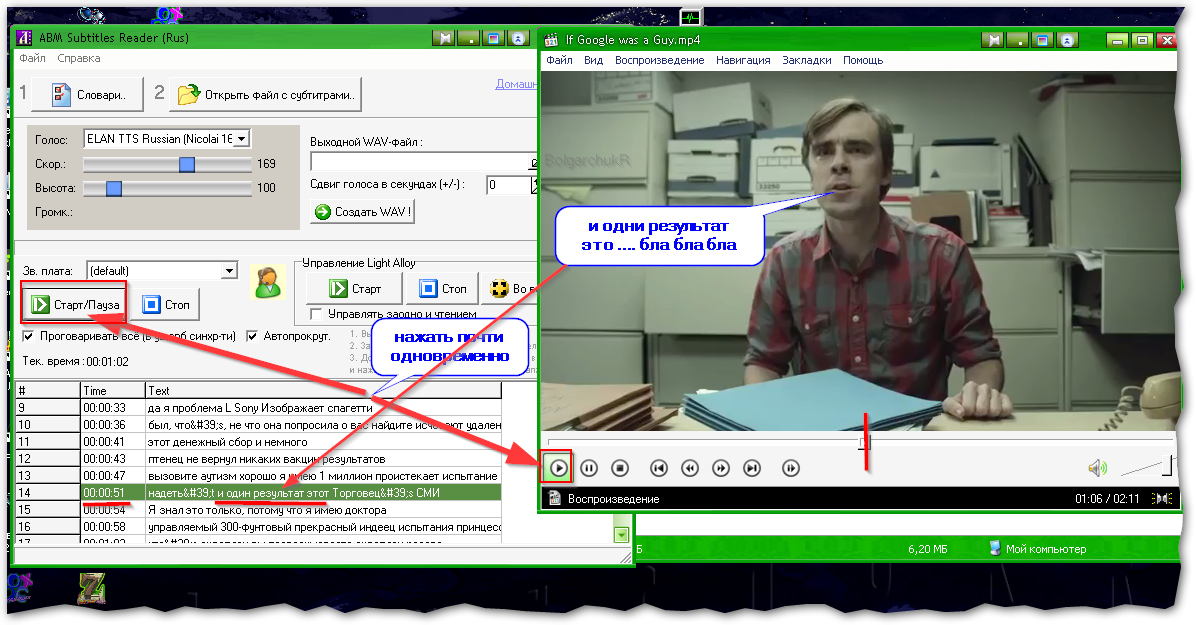The width and height of the screenshot is (1196, 625).
Task: Skip to next track in the player
Action: coord(752,468)
